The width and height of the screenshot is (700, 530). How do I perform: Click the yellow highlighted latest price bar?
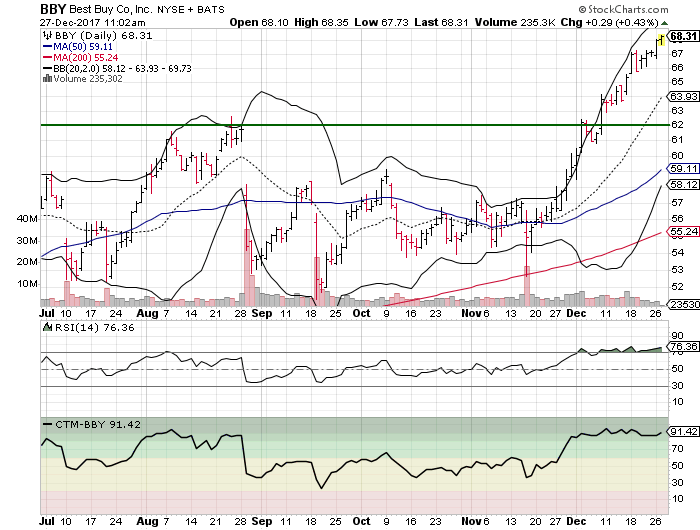coord(661,40)
